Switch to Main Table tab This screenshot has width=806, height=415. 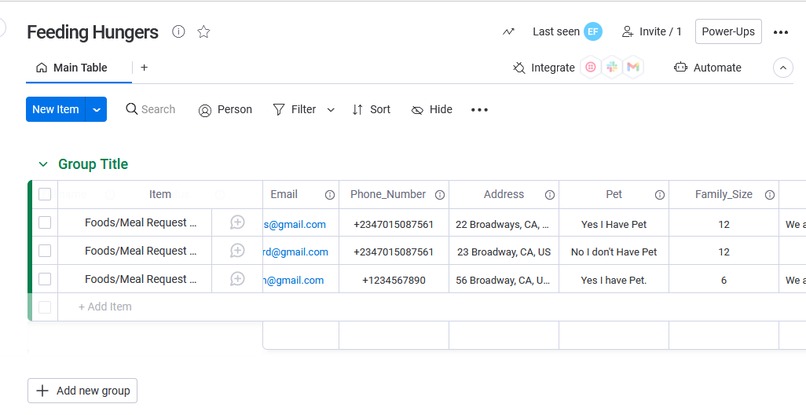pos(72,67)
